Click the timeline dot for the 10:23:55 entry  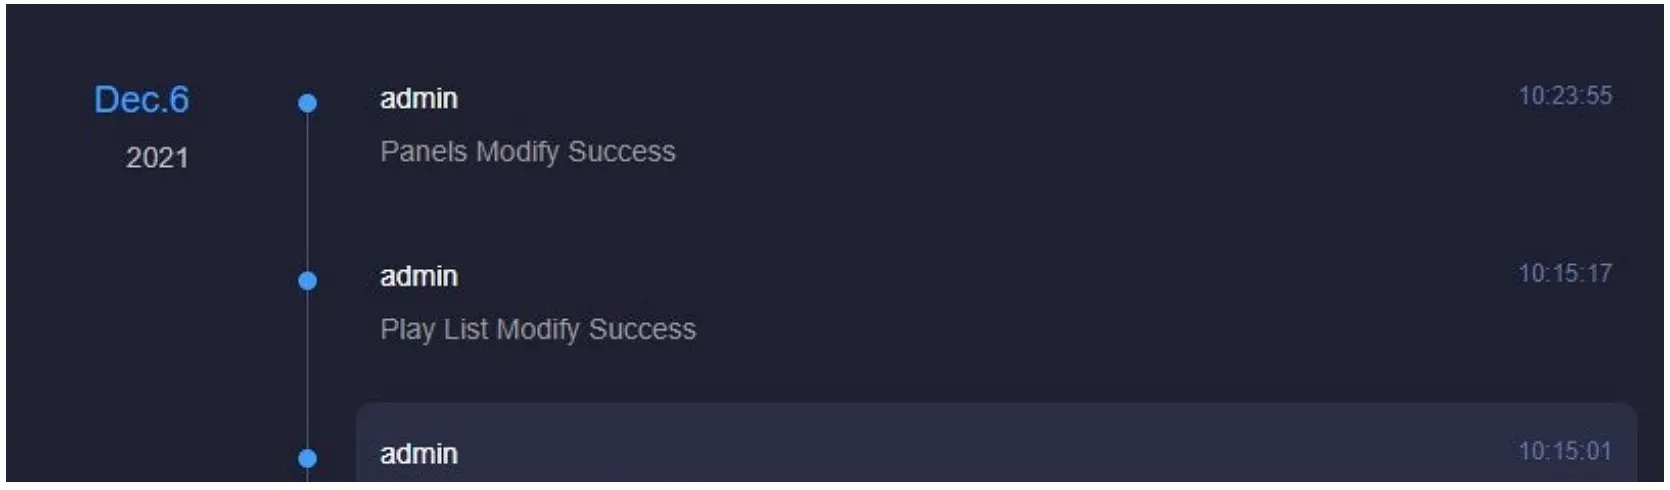[308, 103]
